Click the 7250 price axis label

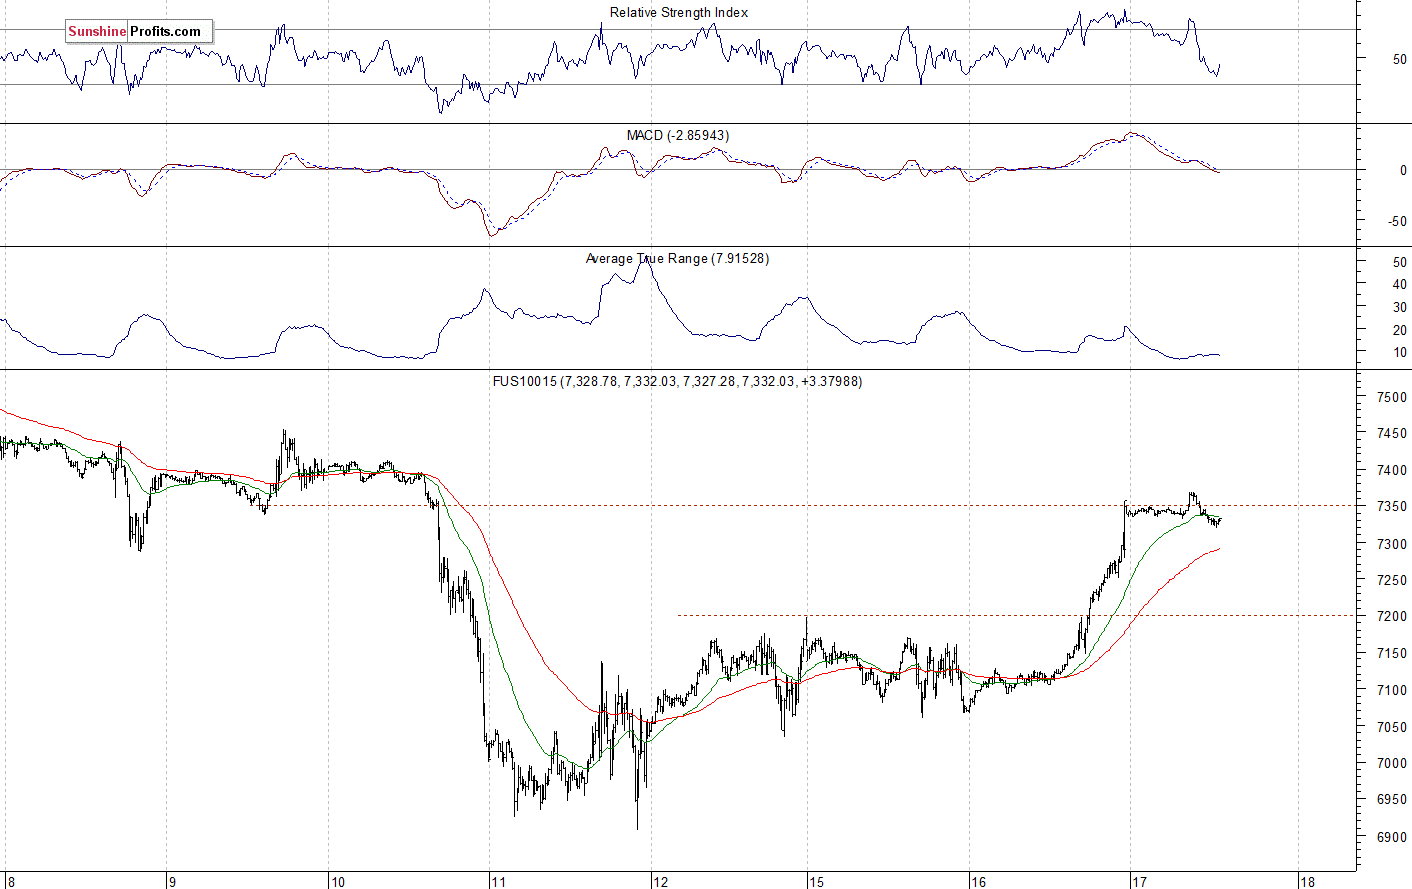1392,581
